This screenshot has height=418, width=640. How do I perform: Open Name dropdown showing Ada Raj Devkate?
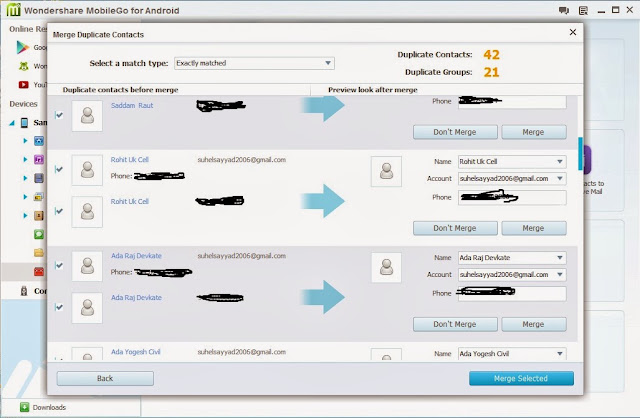(512, 258)
